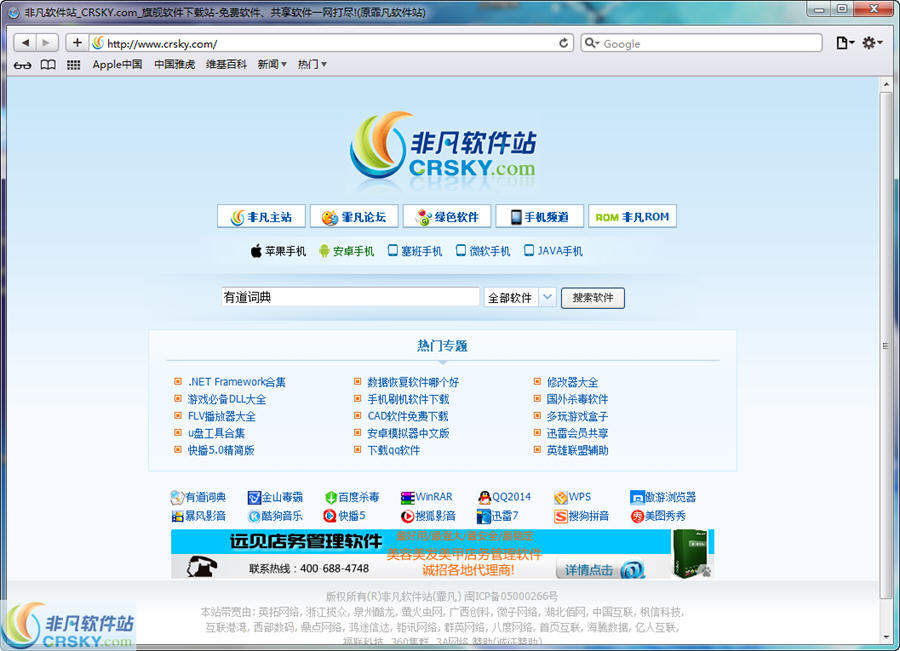900x651 pixels.
Task: Open Top Sites grid icon
Action: pyautogui.click(x=73, y=65)
